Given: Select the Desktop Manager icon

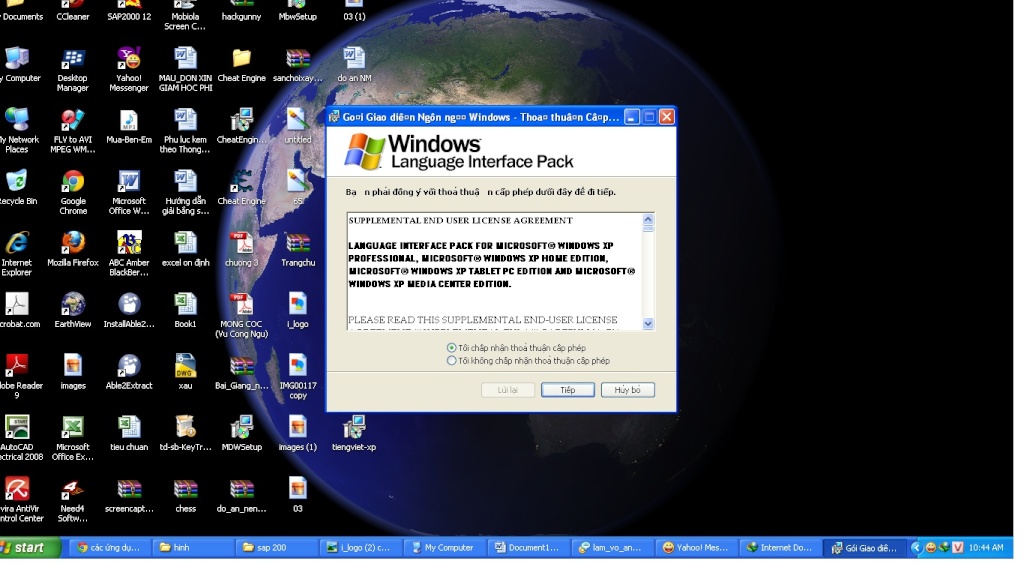Looking at the screenshot, I should point(72,69).
